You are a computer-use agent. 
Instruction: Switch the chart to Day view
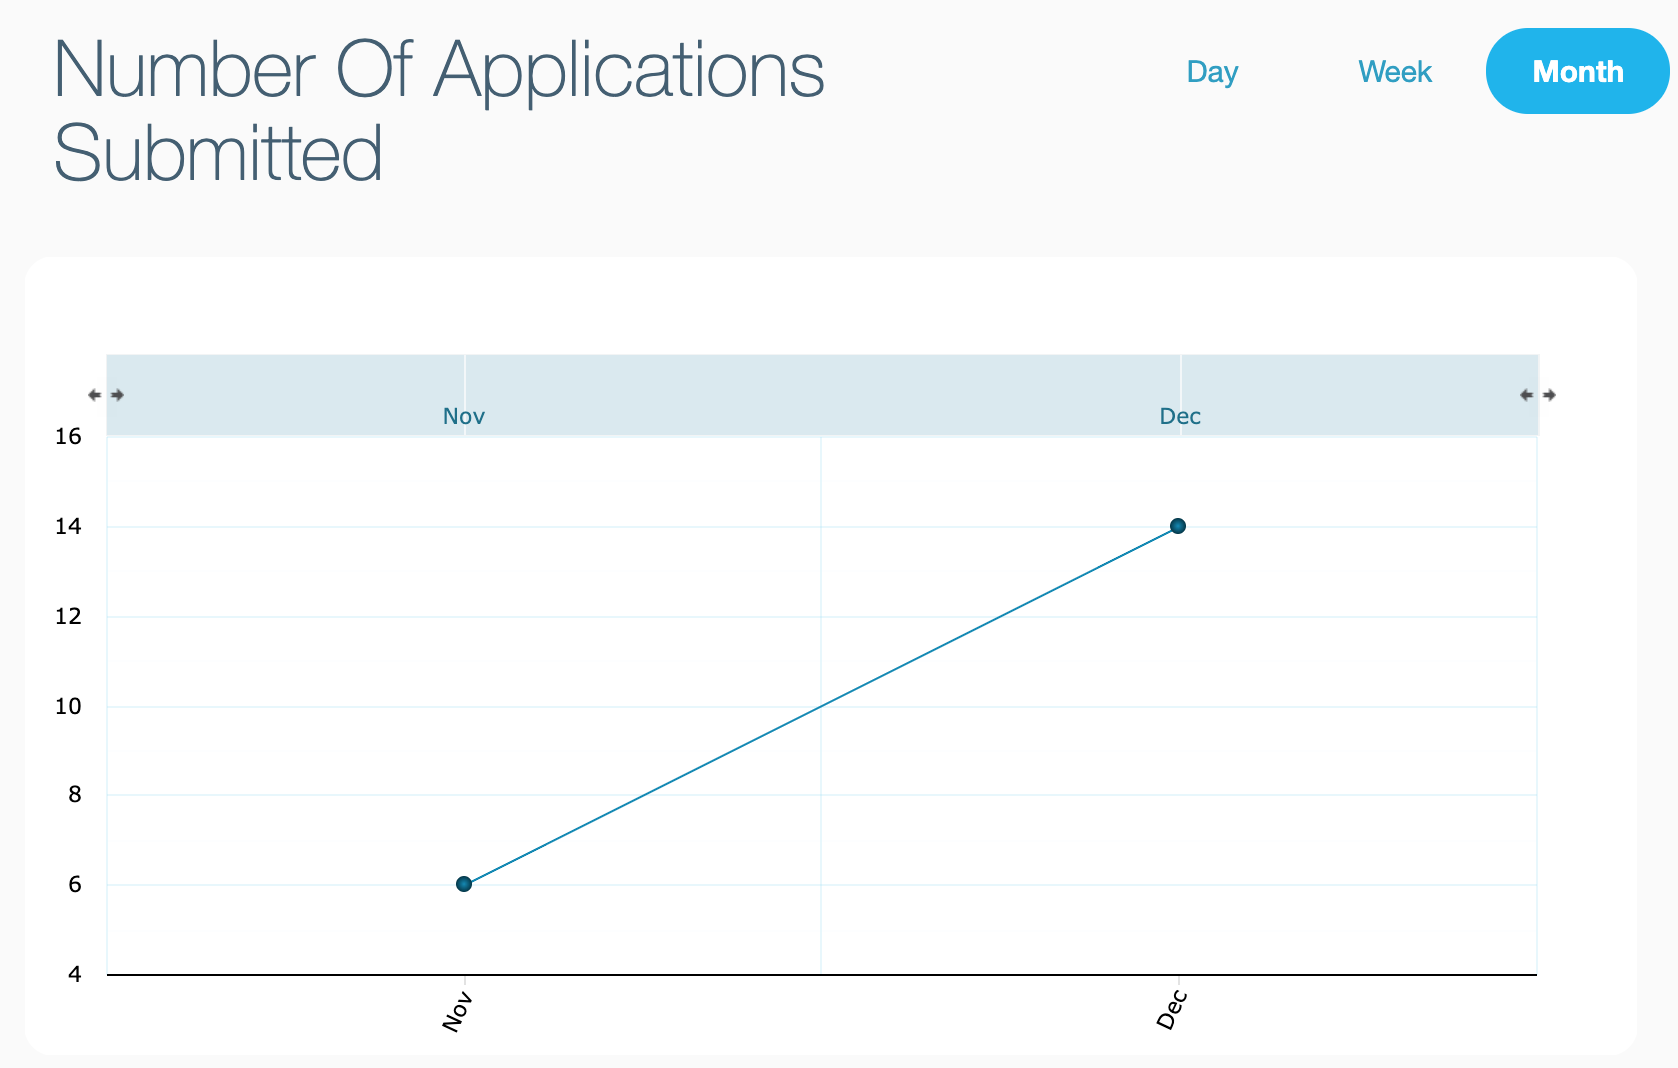[x=1212, y=72]
